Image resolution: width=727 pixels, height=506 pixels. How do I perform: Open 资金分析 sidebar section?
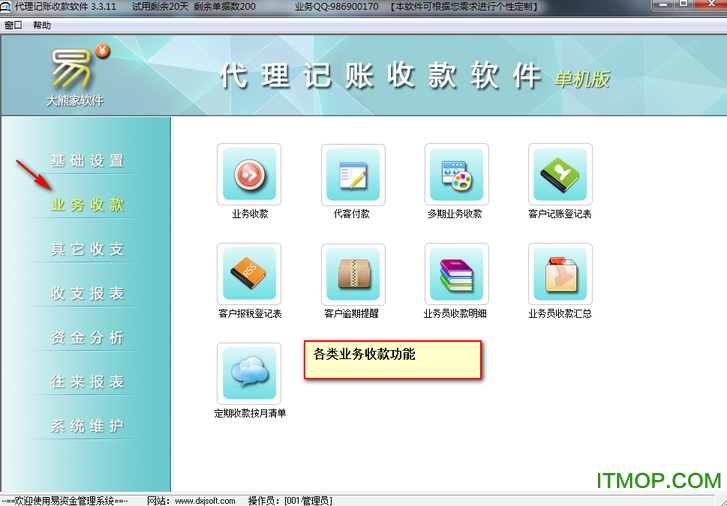tap(88, 338)
